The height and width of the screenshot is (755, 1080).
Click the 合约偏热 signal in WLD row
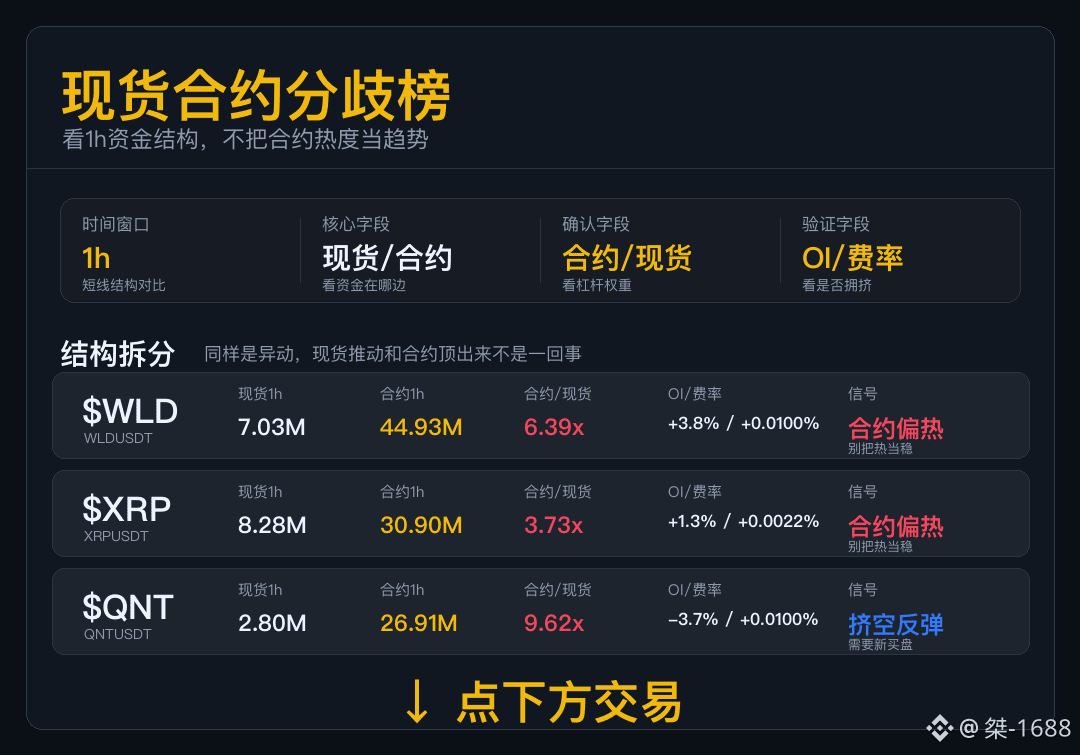click(895, 428)
